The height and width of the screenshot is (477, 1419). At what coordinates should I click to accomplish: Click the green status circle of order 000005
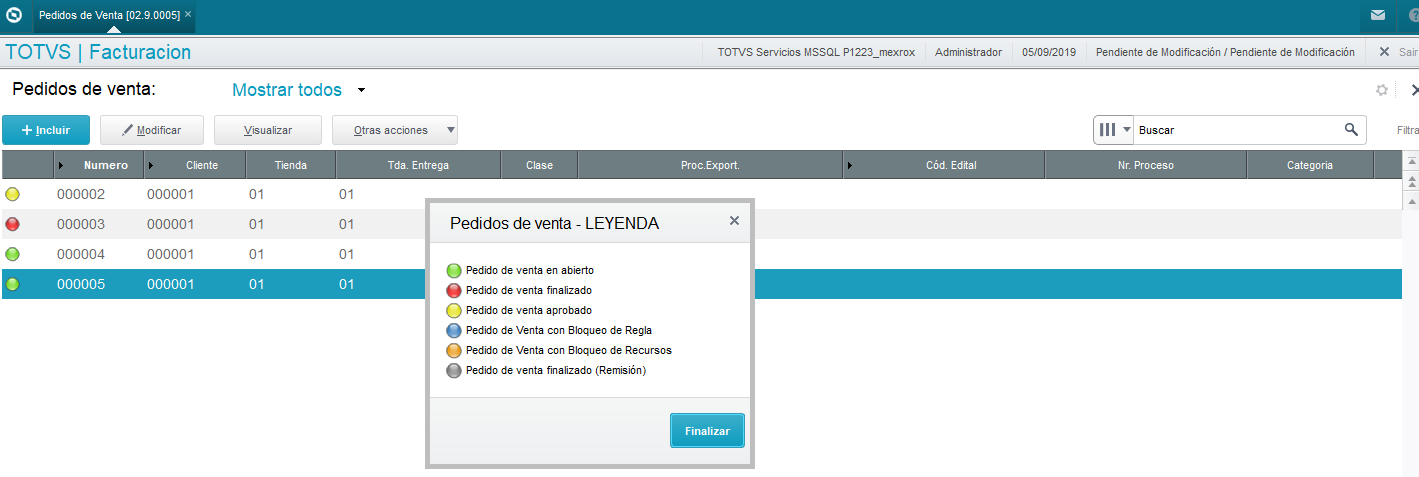tap(12, 284)
